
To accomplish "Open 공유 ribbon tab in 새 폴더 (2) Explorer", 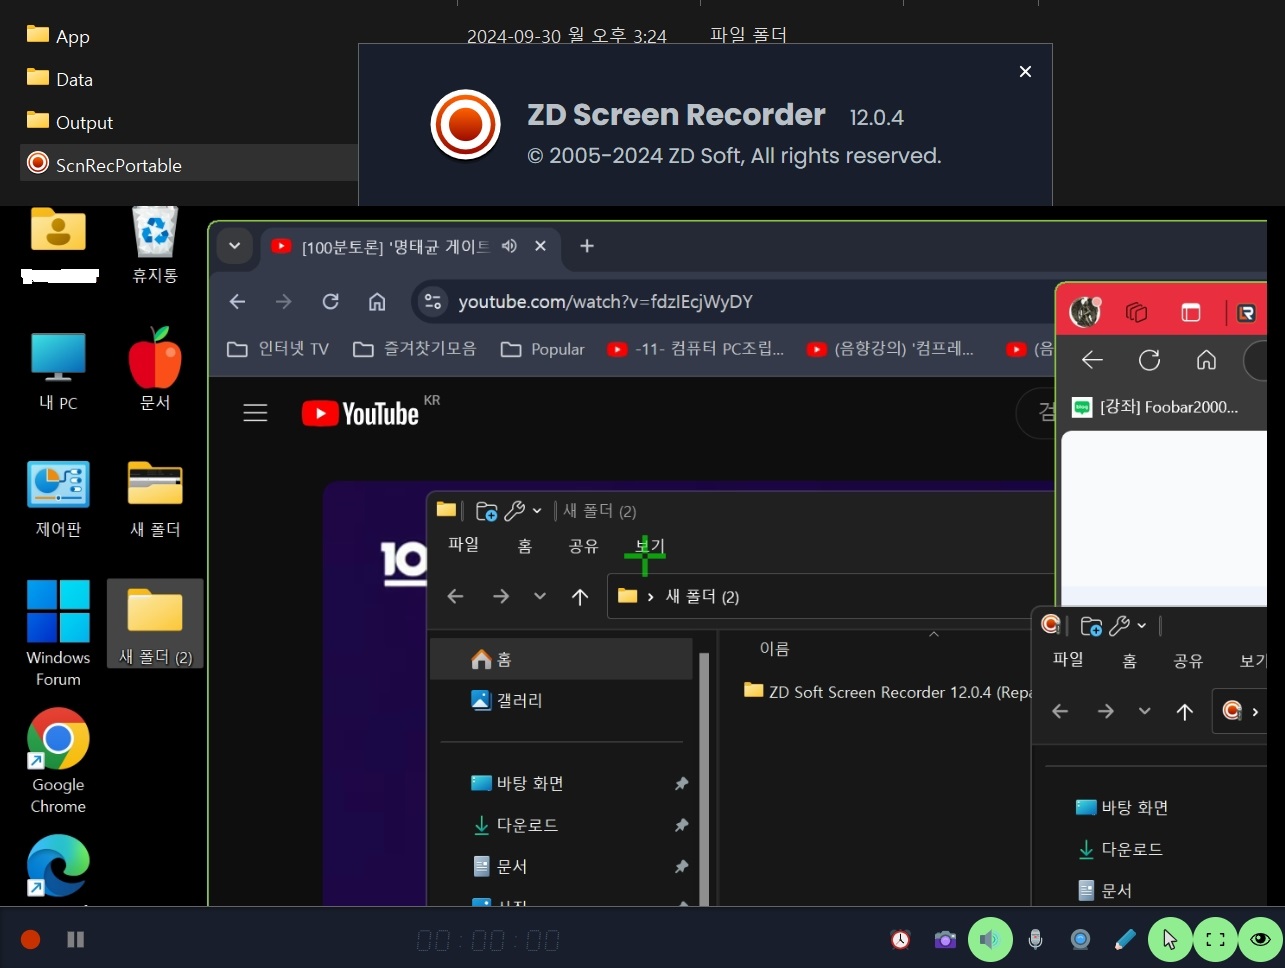I will click(583, 545).
